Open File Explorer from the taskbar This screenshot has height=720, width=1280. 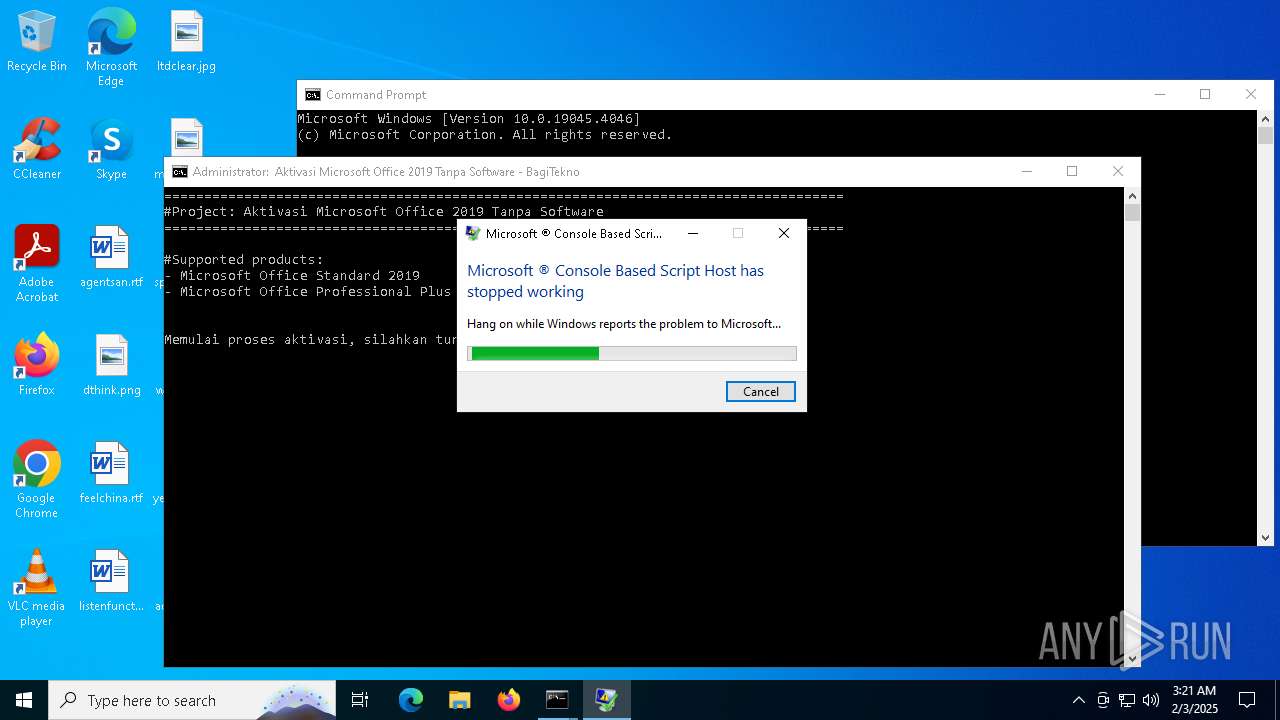pyautogui.click(x=460, y=700)
